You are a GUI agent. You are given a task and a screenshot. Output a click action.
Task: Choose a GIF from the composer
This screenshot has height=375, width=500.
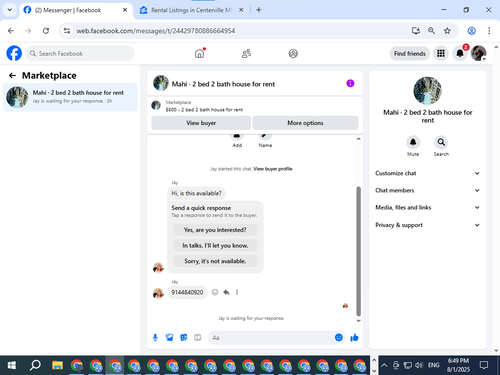pyautogui.click(x=198, y=338)
